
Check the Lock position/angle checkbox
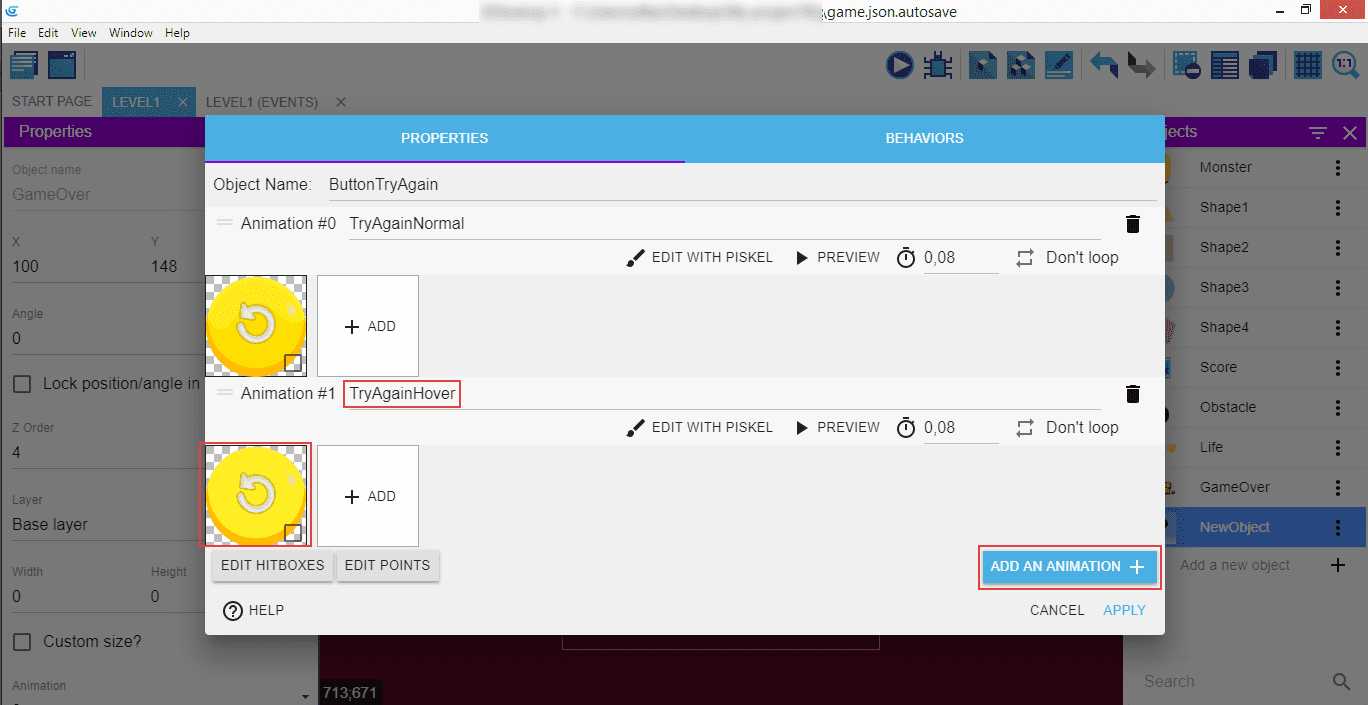point(21,384)
